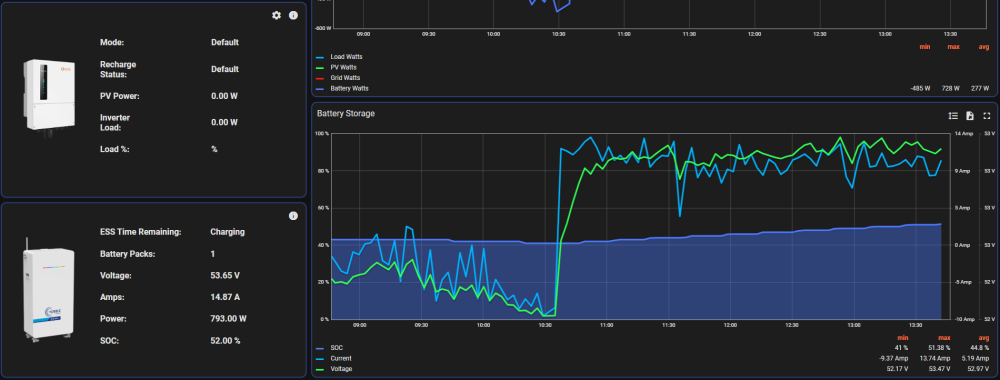Click PV Watts green legend color marker
Screen dimensions: 1000x380
pyautogui.click(x=320, y=67)
